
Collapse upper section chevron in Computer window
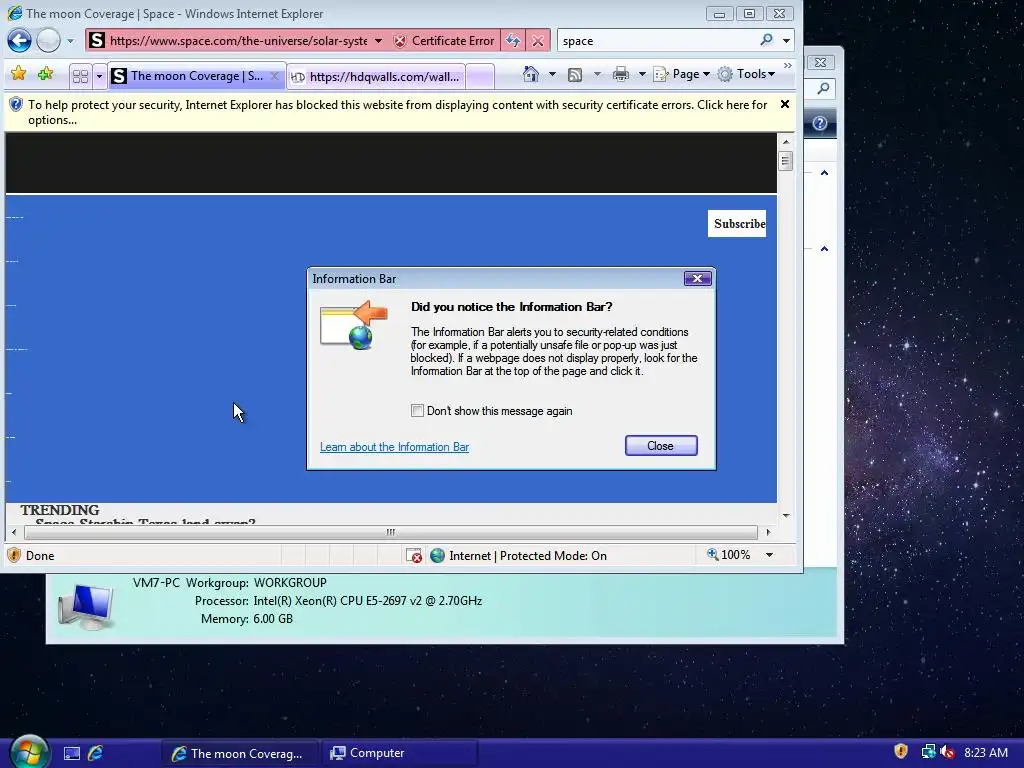[824, 173]
